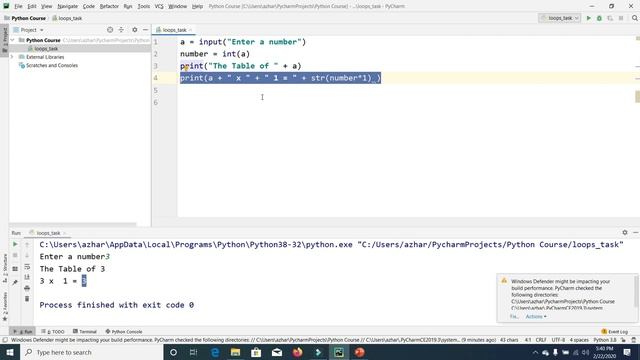Open Refactor menu

109,6
